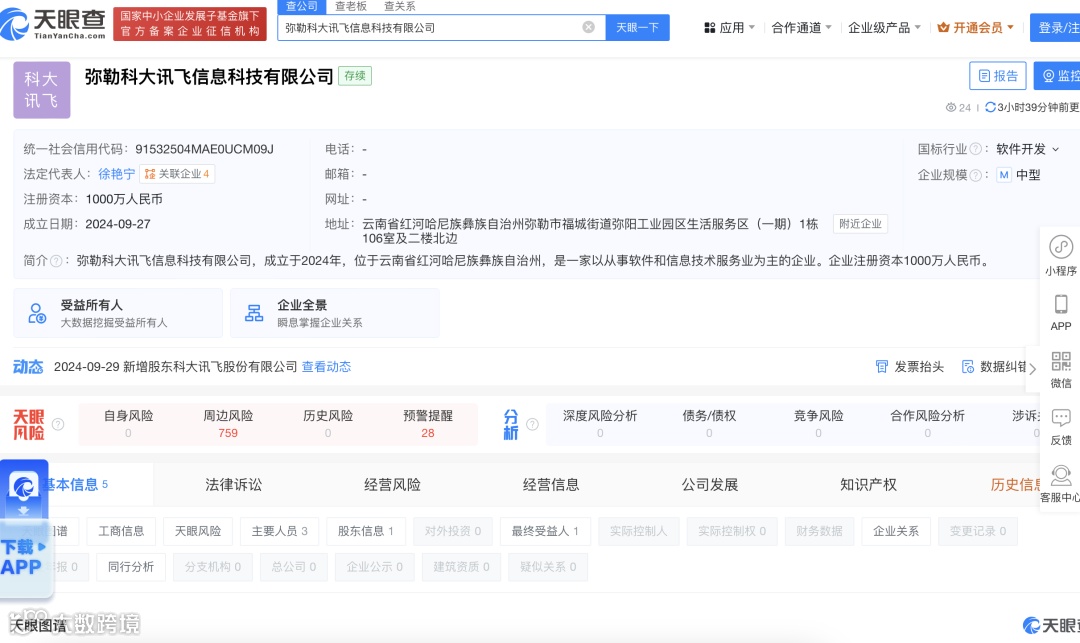Open the 公司发展 tab
This screenshot has height=643, width=1080.
point(709,485)
